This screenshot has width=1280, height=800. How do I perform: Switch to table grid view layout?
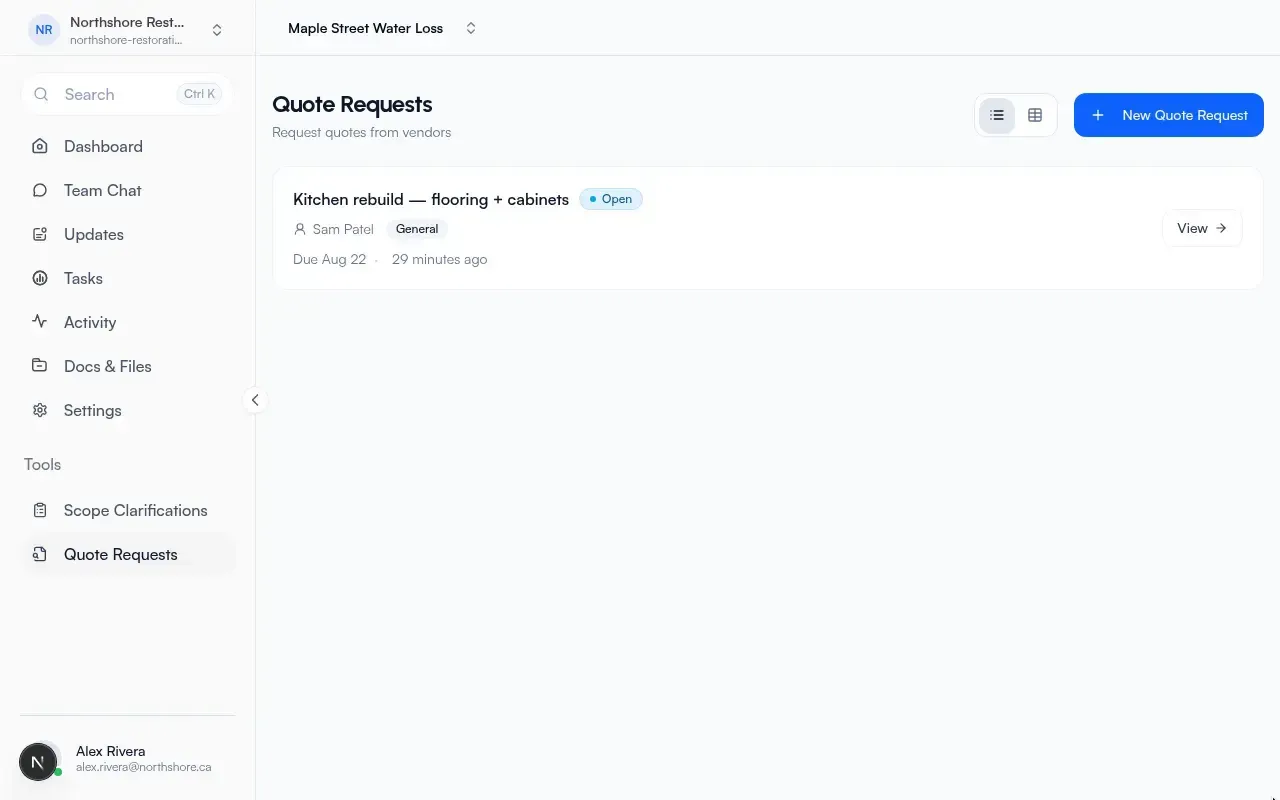click(1035, 115)
